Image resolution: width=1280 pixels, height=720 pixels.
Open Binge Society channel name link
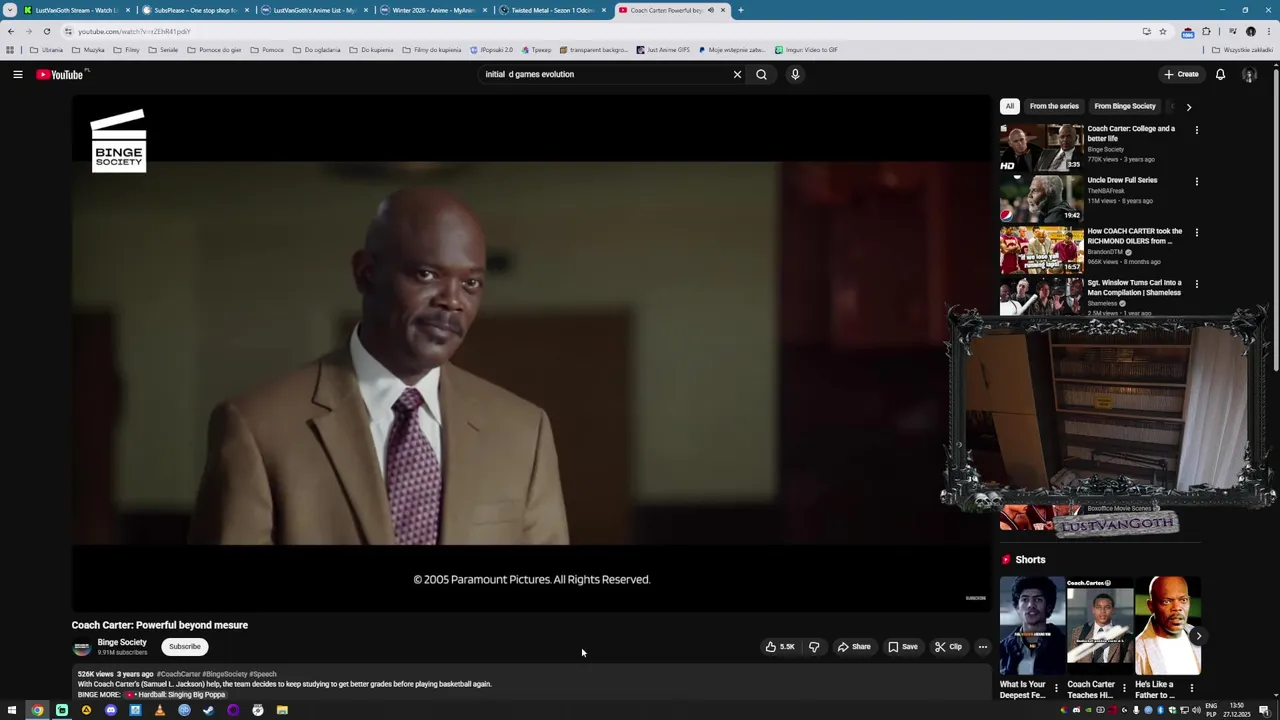point(122,643)
